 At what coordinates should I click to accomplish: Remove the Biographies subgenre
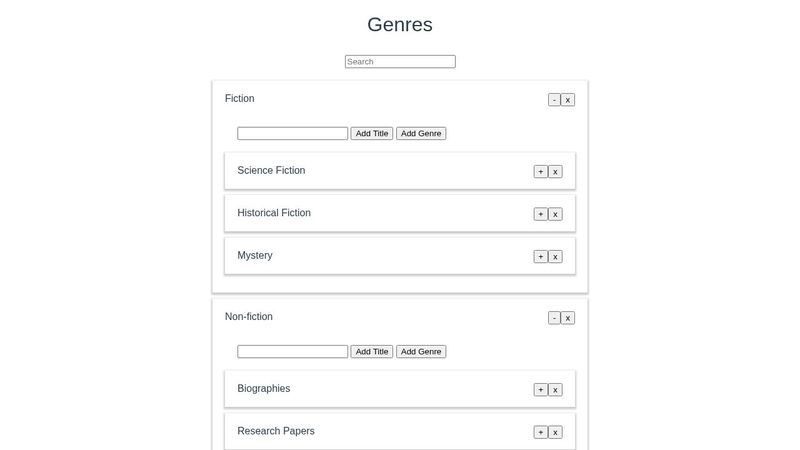pos(555,390)
